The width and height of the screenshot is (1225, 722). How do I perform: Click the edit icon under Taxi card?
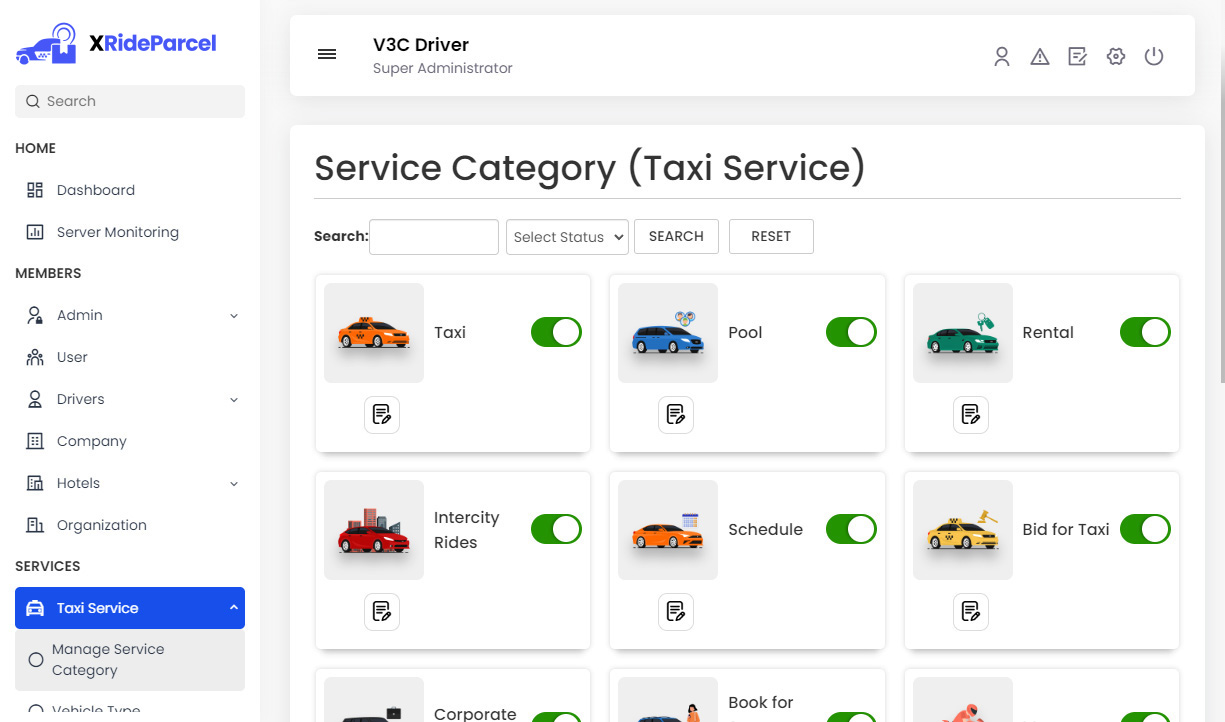(381, 415)
